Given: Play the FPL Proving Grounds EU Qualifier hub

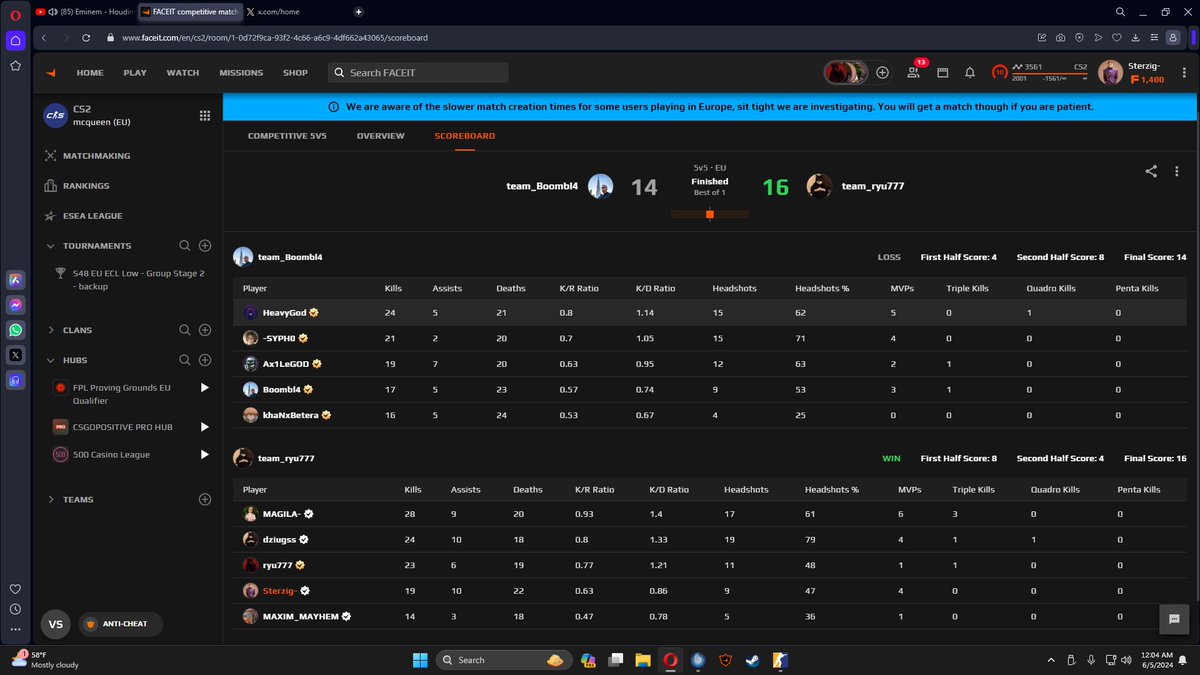Looking at the screenshot, I should [204, 388].
